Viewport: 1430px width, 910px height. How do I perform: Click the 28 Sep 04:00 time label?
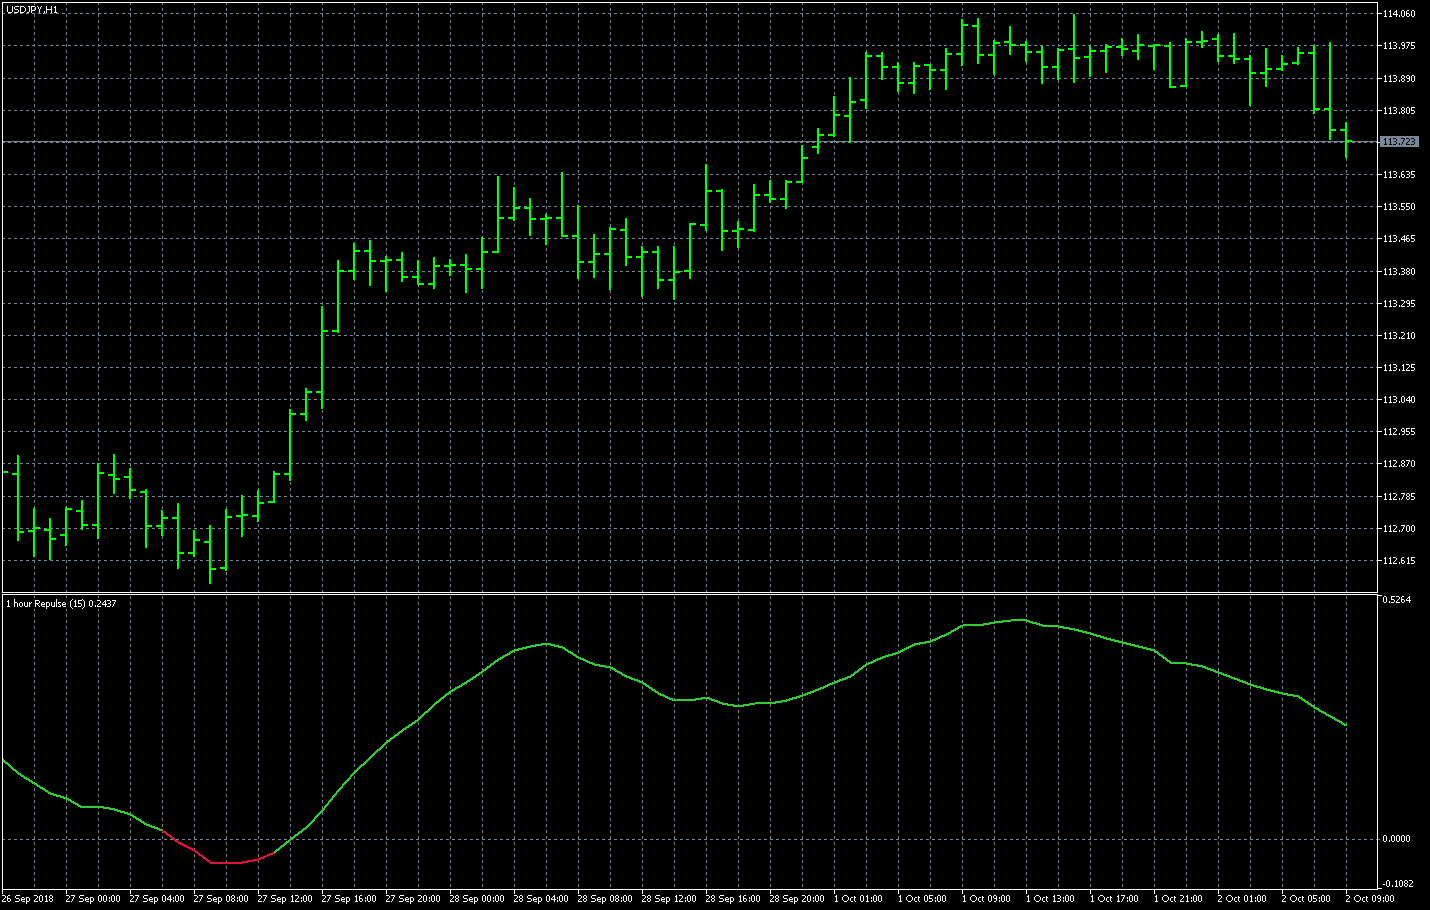point(541,899)
